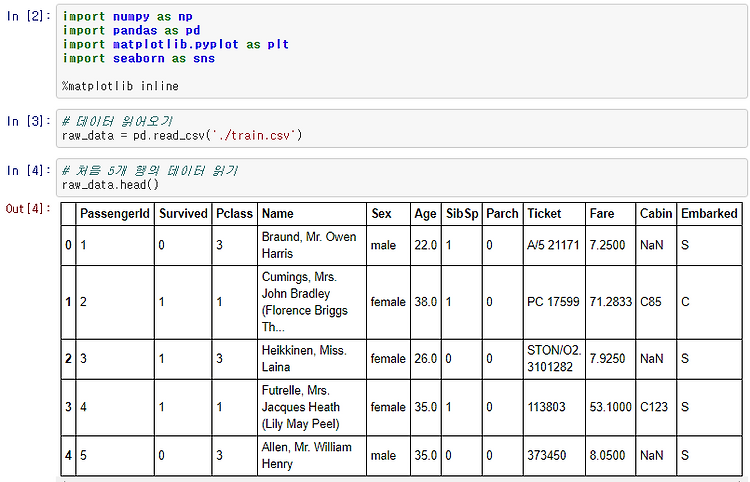Click the 'In [3]:' prompt label
Screen dimensions: 750x482
click(28, 121)
